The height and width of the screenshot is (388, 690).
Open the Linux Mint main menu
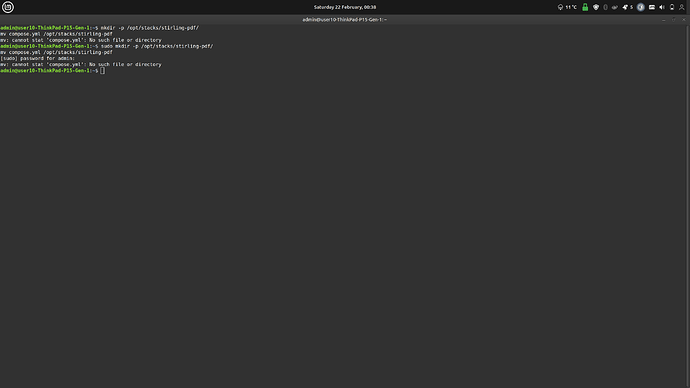tap(7, 7)
